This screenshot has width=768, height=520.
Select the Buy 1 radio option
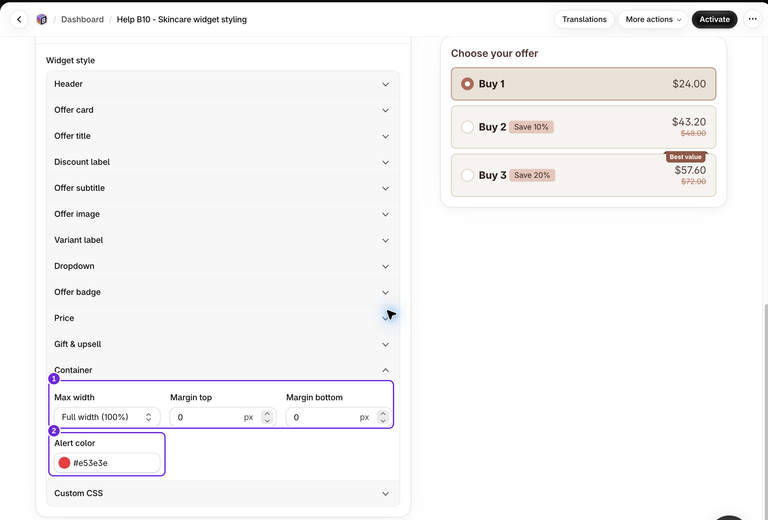(x=467, y=84)
